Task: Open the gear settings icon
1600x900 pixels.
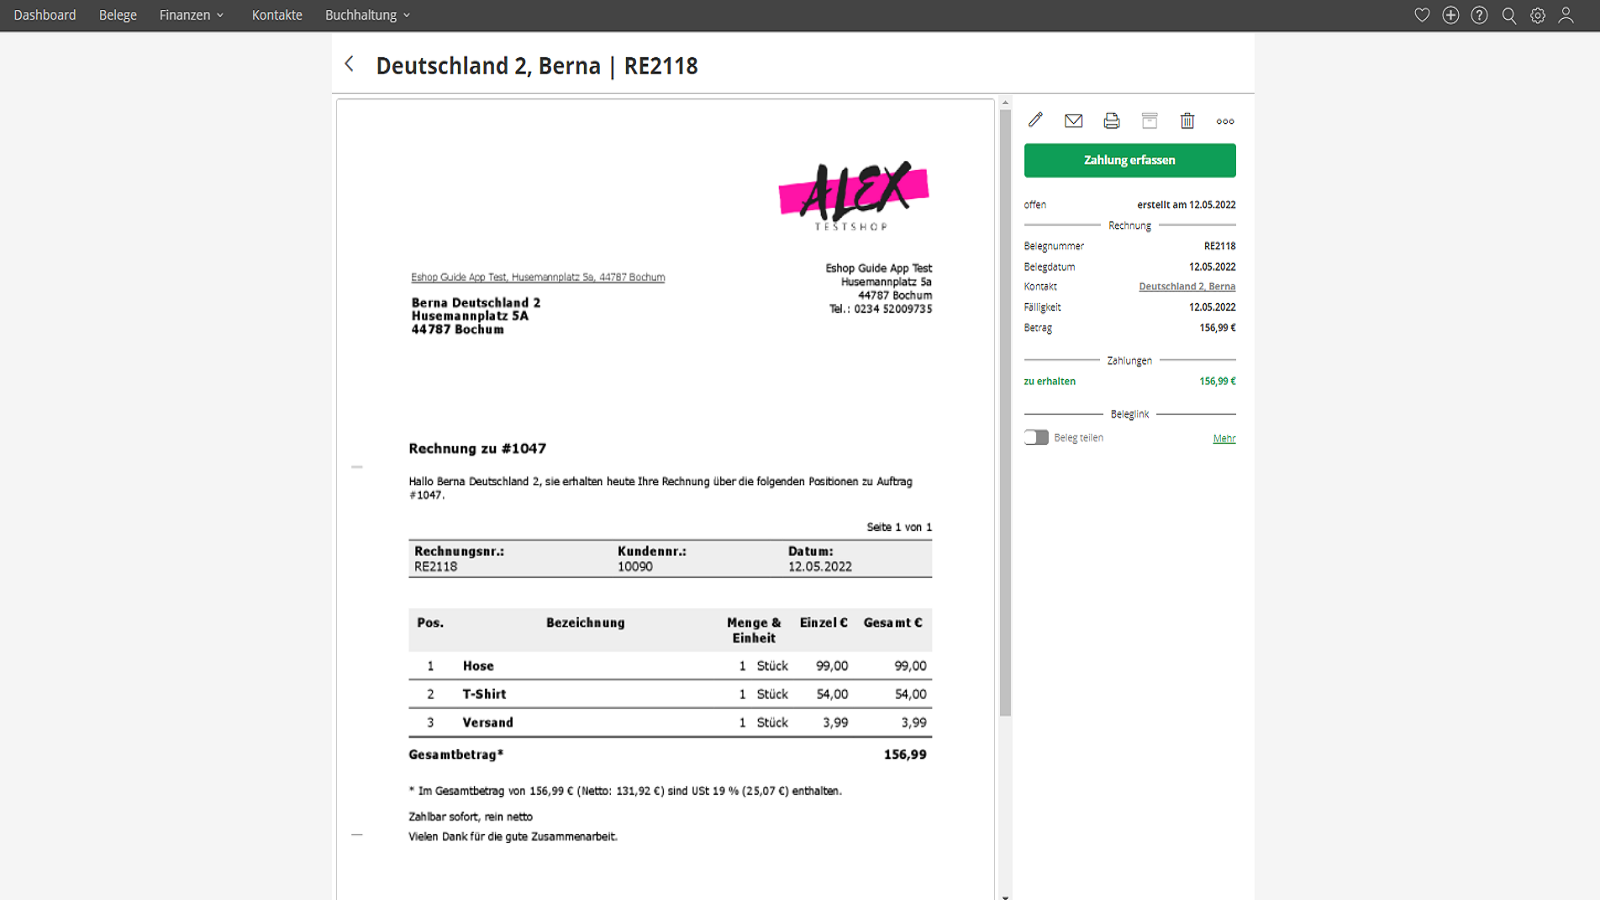Action: 1538,15
